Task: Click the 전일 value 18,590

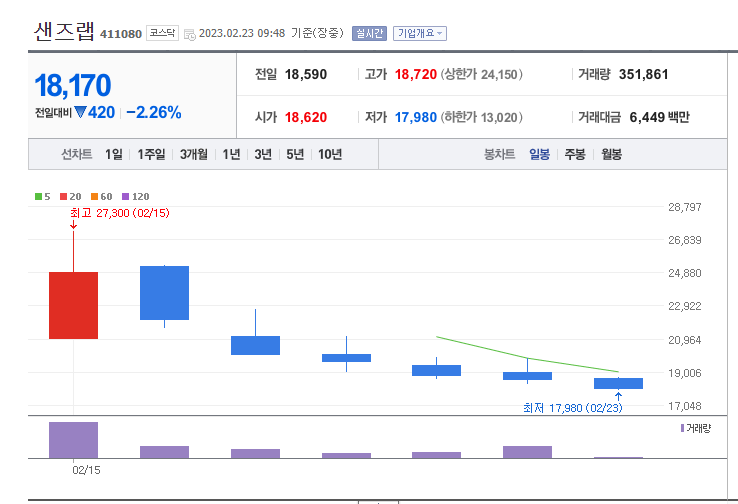Action: (x=306, y=74)
